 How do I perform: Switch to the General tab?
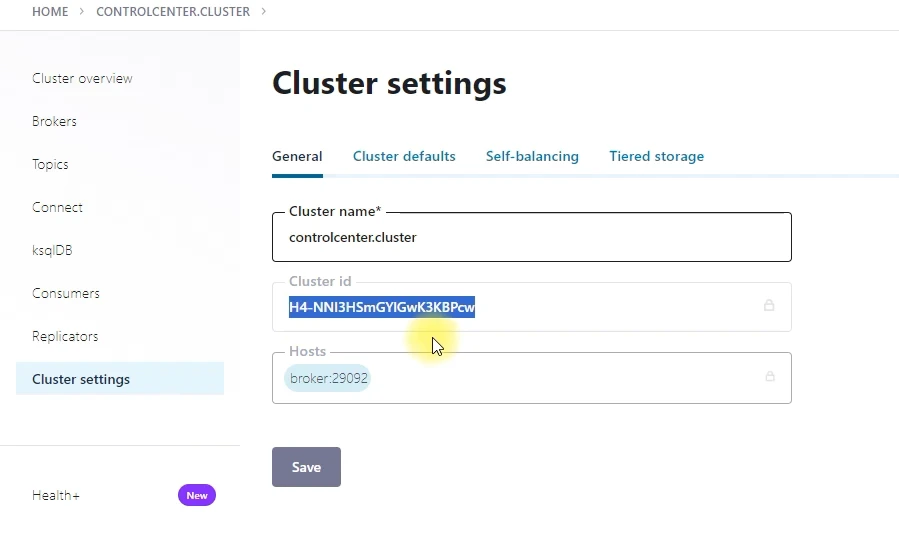point(297,157)
